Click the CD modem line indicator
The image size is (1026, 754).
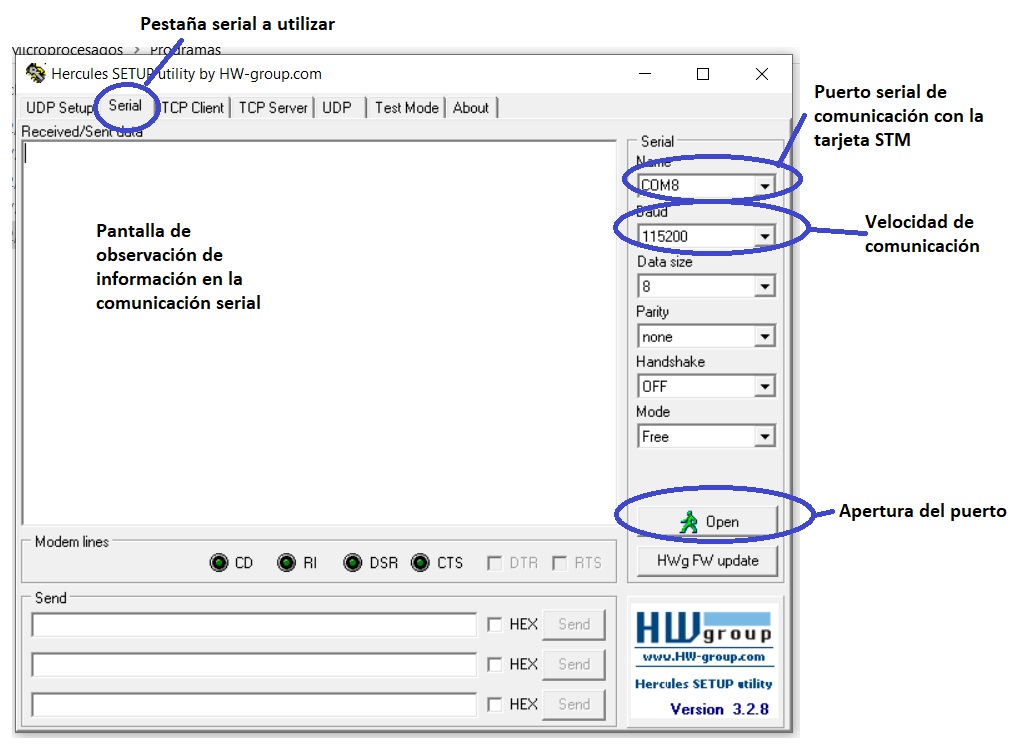point(219,563)
